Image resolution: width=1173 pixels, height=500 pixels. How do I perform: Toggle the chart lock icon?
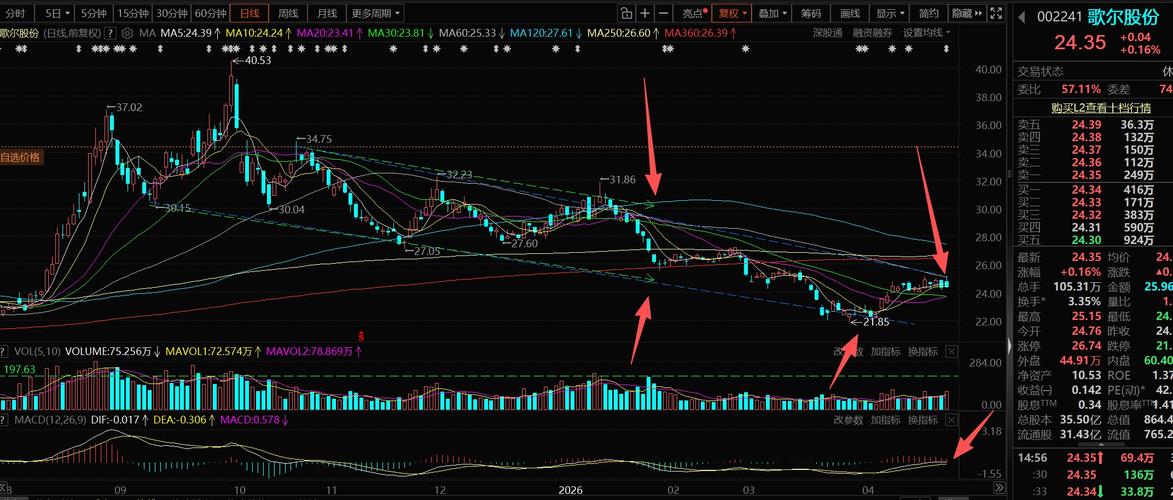click(625, 13)
